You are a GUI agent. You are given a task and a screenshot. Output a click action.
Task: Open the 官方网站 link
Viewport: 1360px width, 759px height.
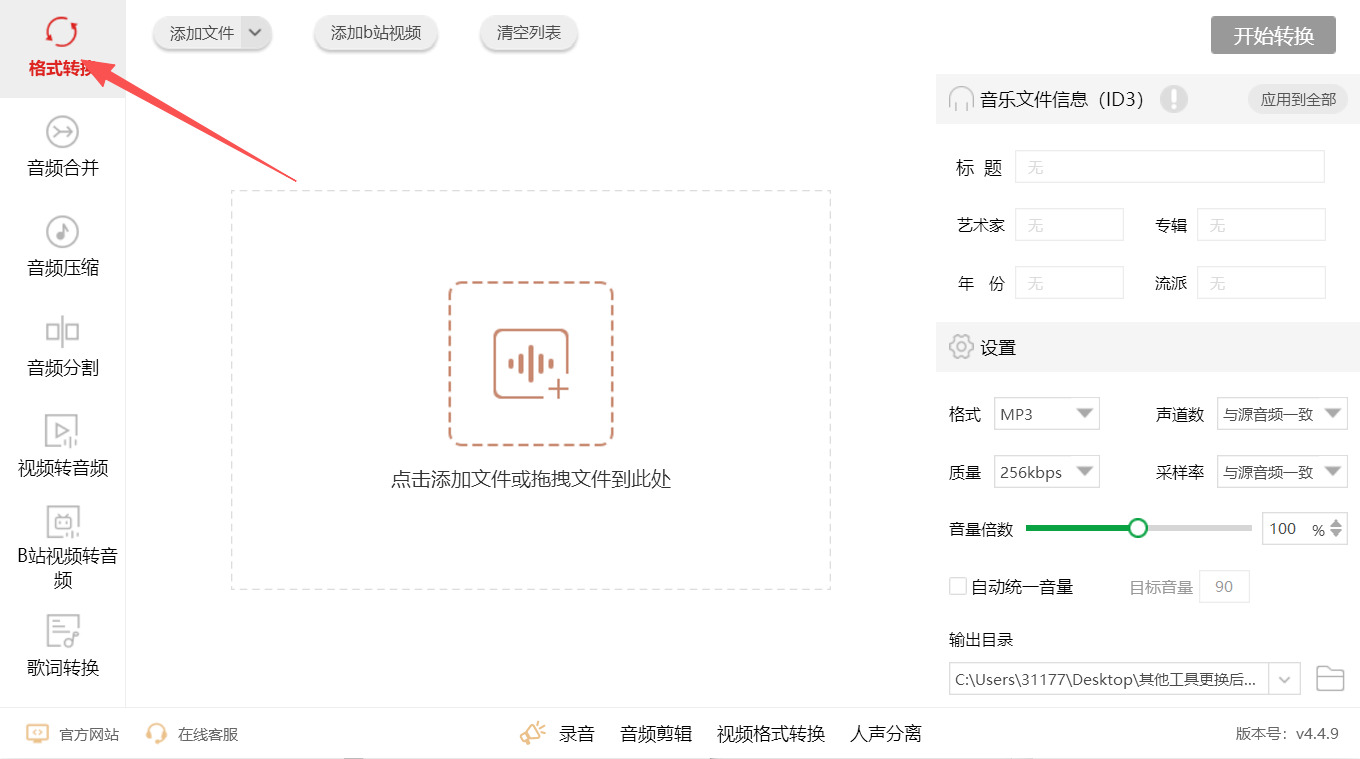[89, 734]
